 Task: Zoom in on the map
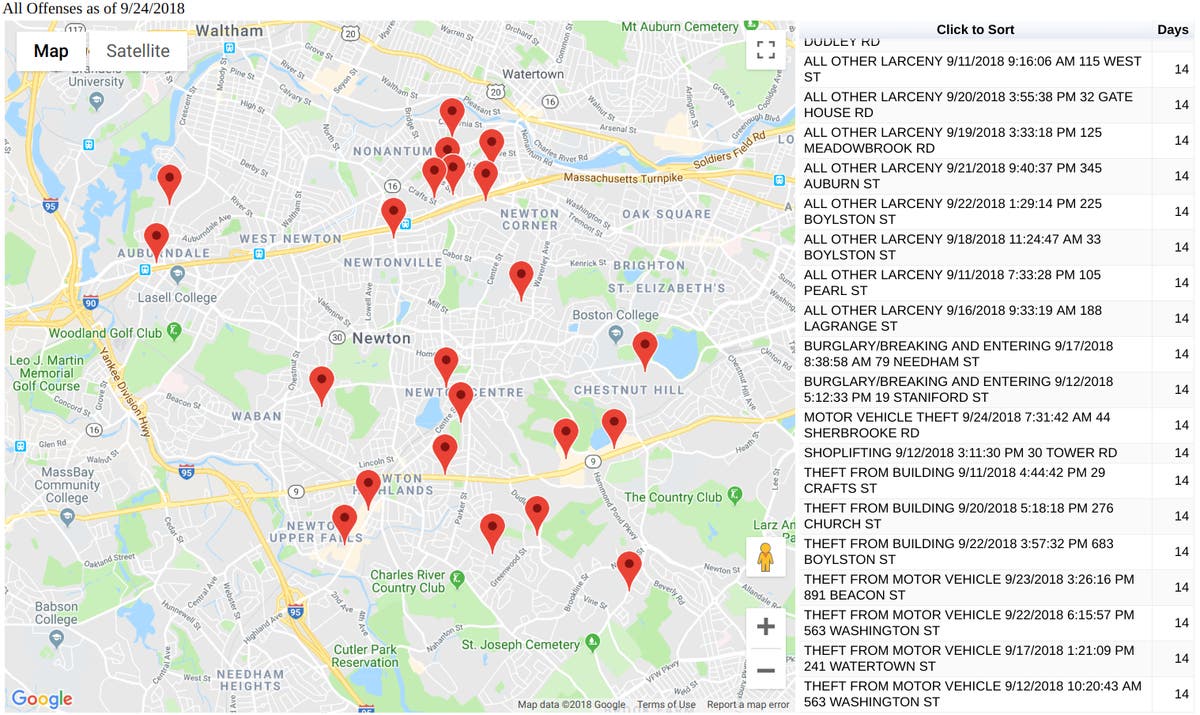point(765,627)
